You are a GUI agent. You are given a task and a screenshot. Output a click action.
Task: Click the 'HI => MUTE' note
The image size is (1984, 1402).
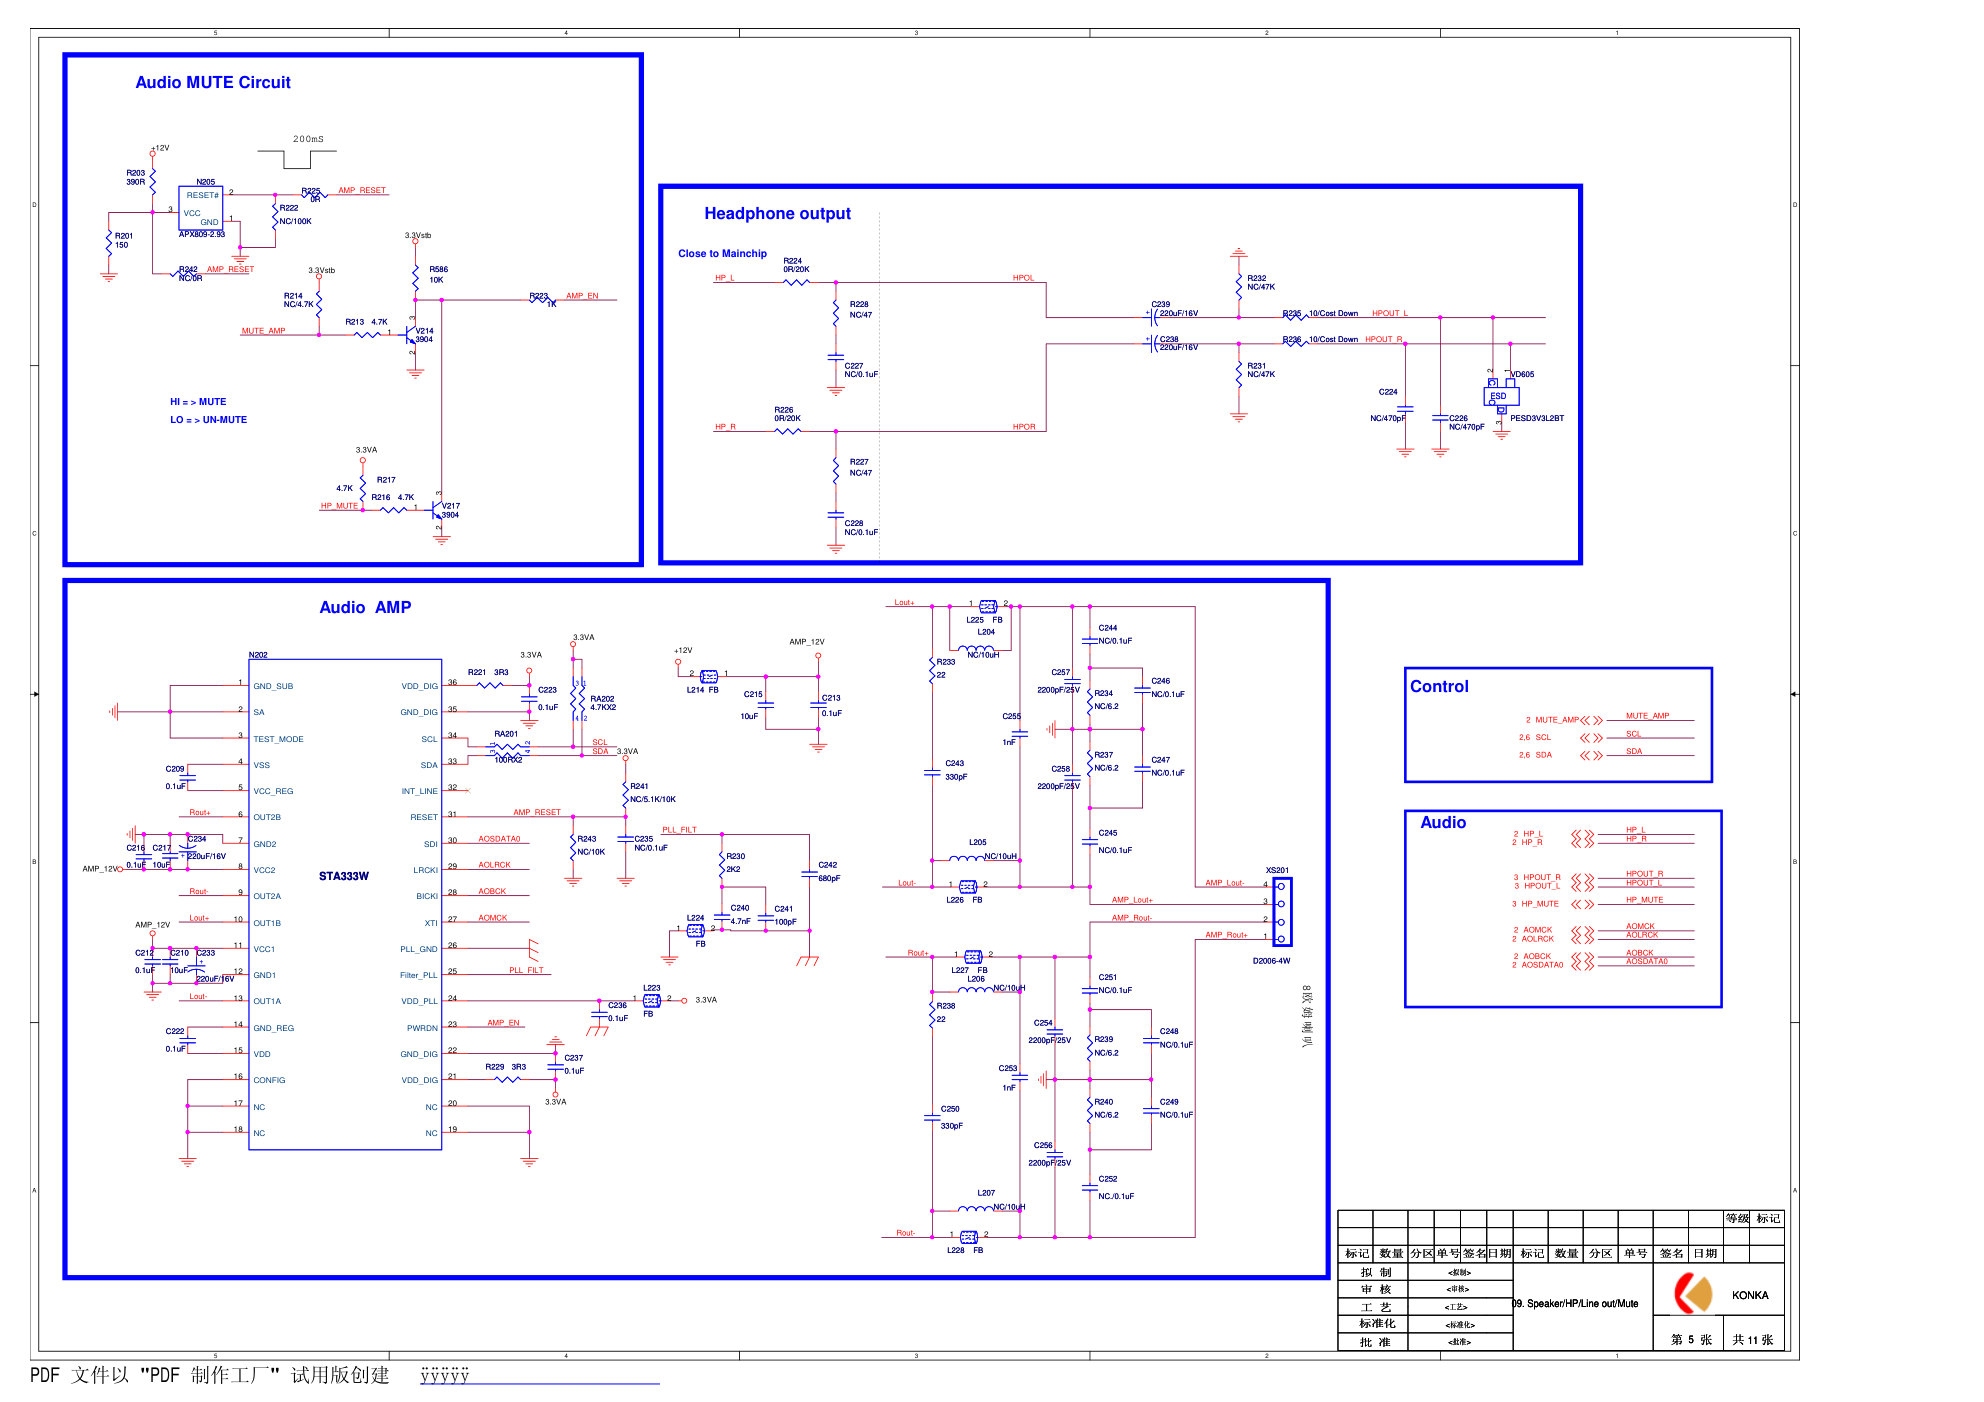(x=198, y=402)
